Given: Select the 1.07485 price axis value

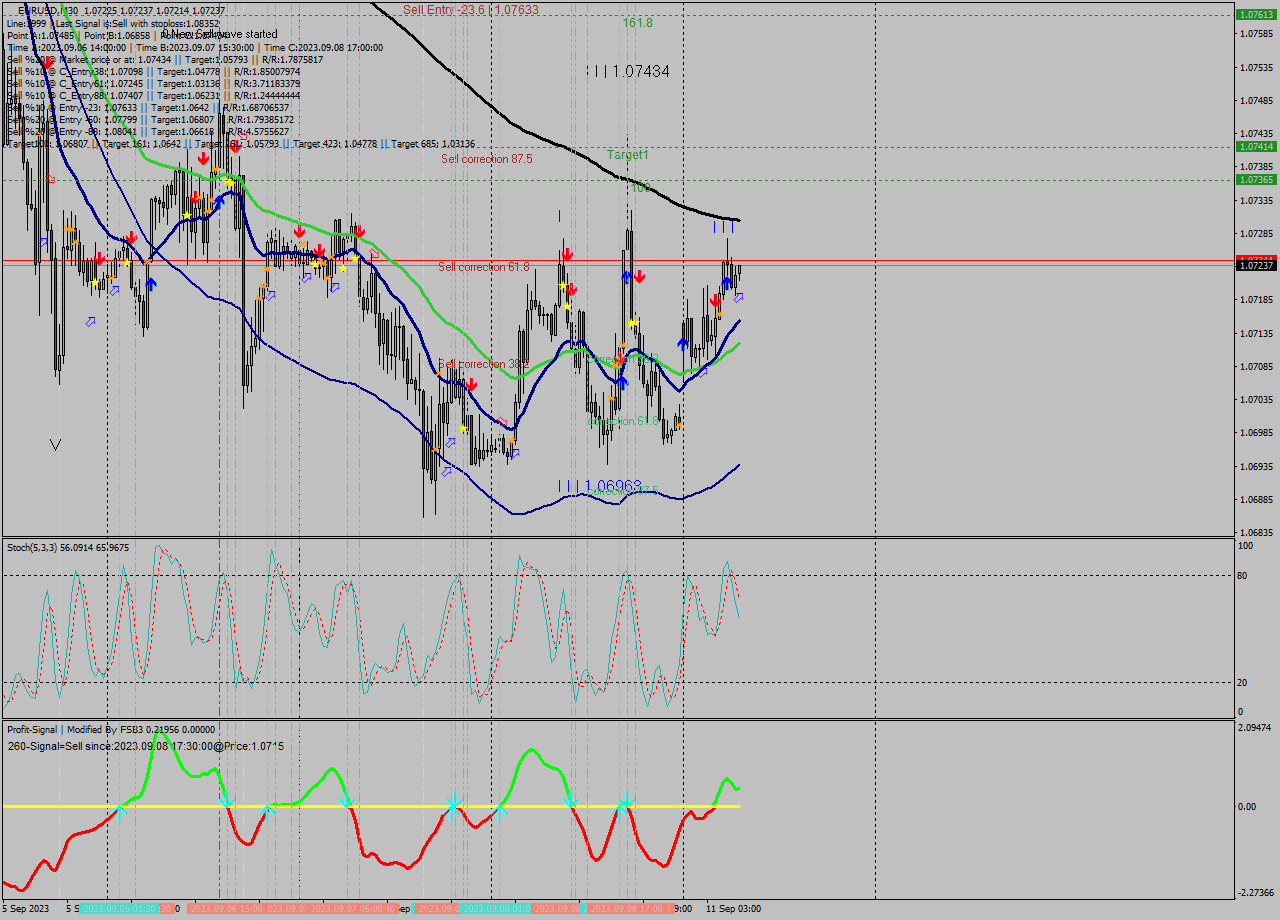Looking at the screenshot, I should tap(1255, 100).
